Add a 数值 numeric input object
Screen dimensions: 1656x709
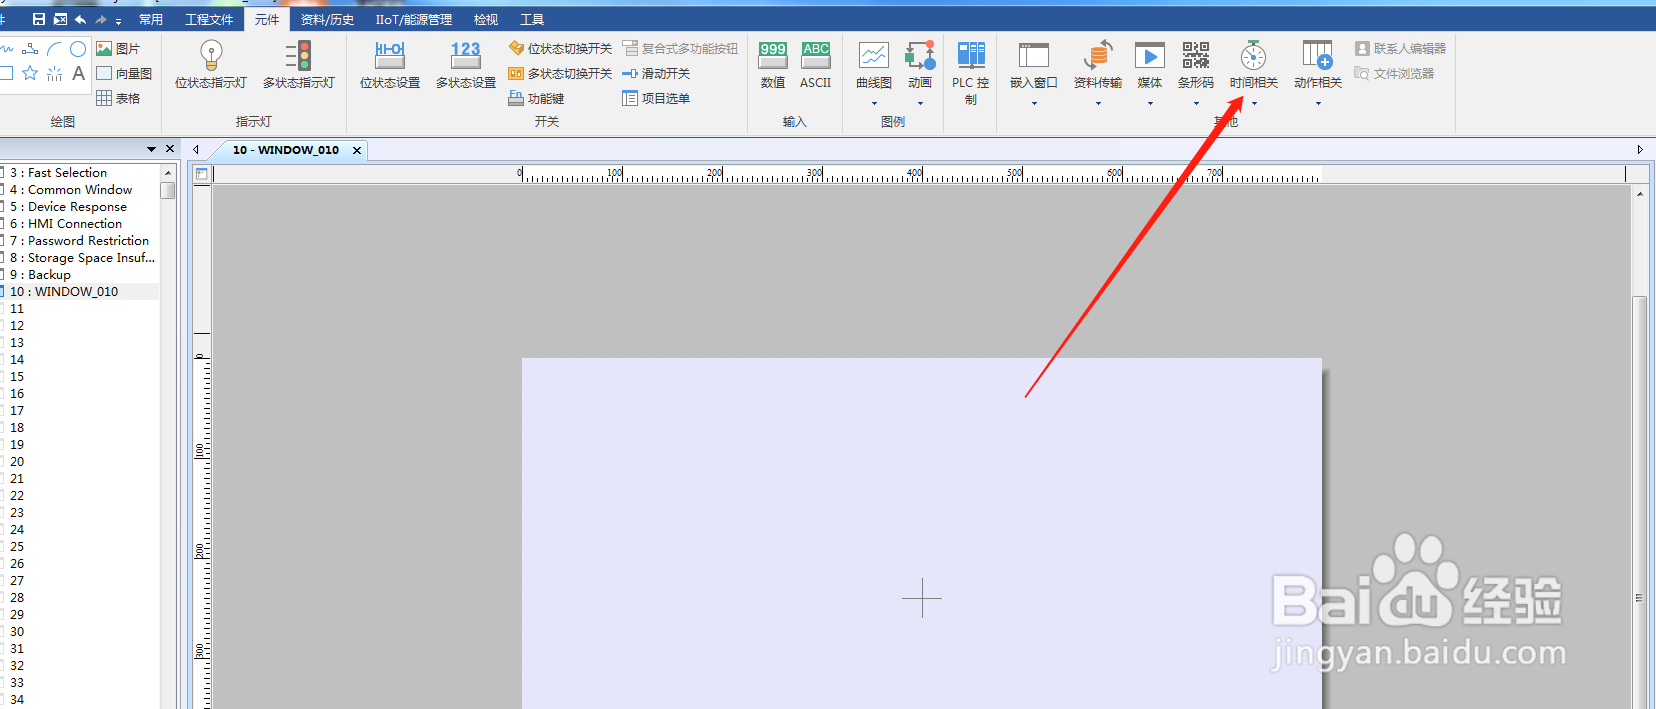pos(773,65)
